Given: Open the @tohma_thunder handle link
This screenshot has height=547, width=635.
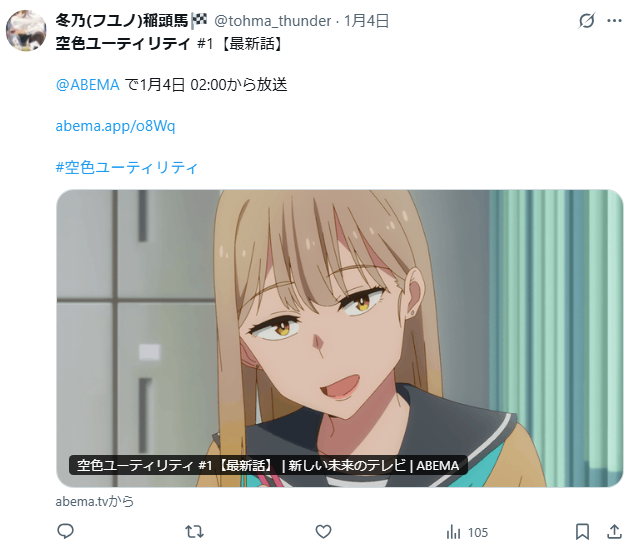Looking at the screenshot, I should (x=272, y=21).
